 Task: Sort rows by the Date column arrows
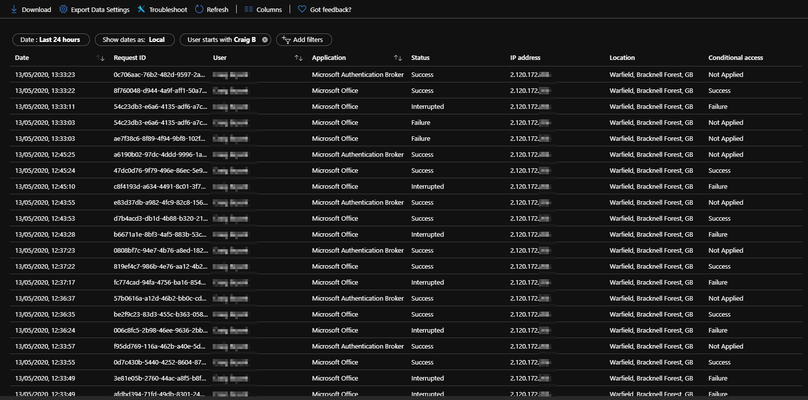(100, 58)
